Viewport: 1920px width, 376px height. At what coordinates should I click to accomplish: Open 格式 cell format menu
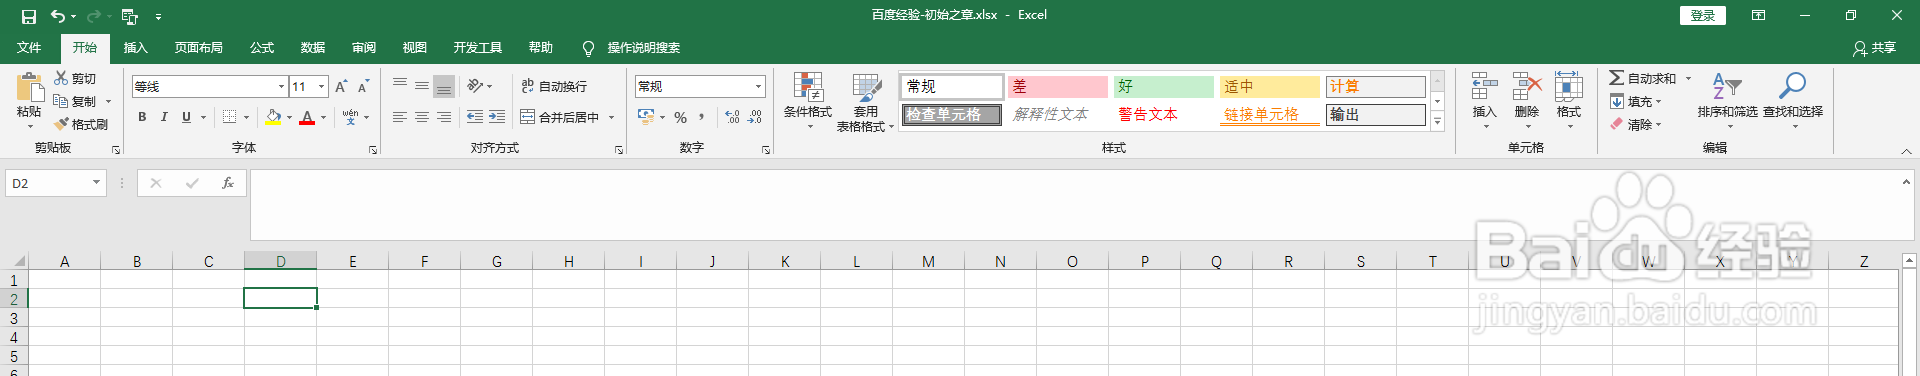point(1569,101)
